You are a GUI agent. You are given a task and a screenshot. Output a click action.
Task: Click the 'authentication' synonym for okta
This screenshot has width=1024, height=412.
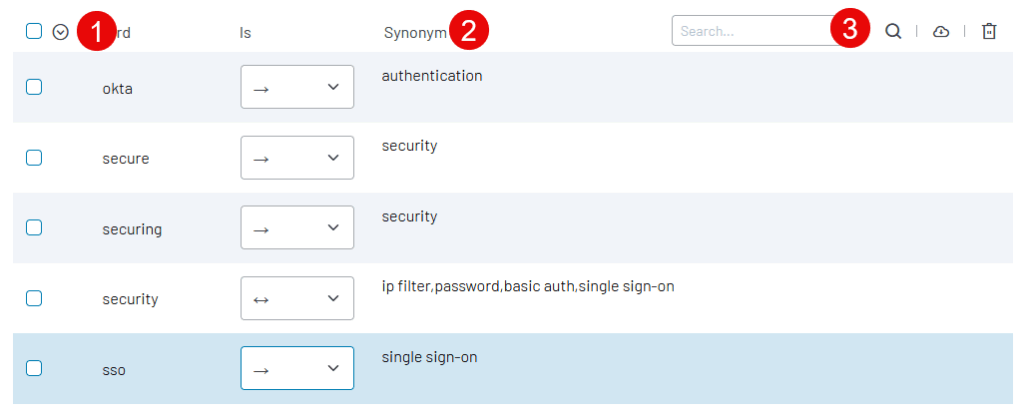432,76
